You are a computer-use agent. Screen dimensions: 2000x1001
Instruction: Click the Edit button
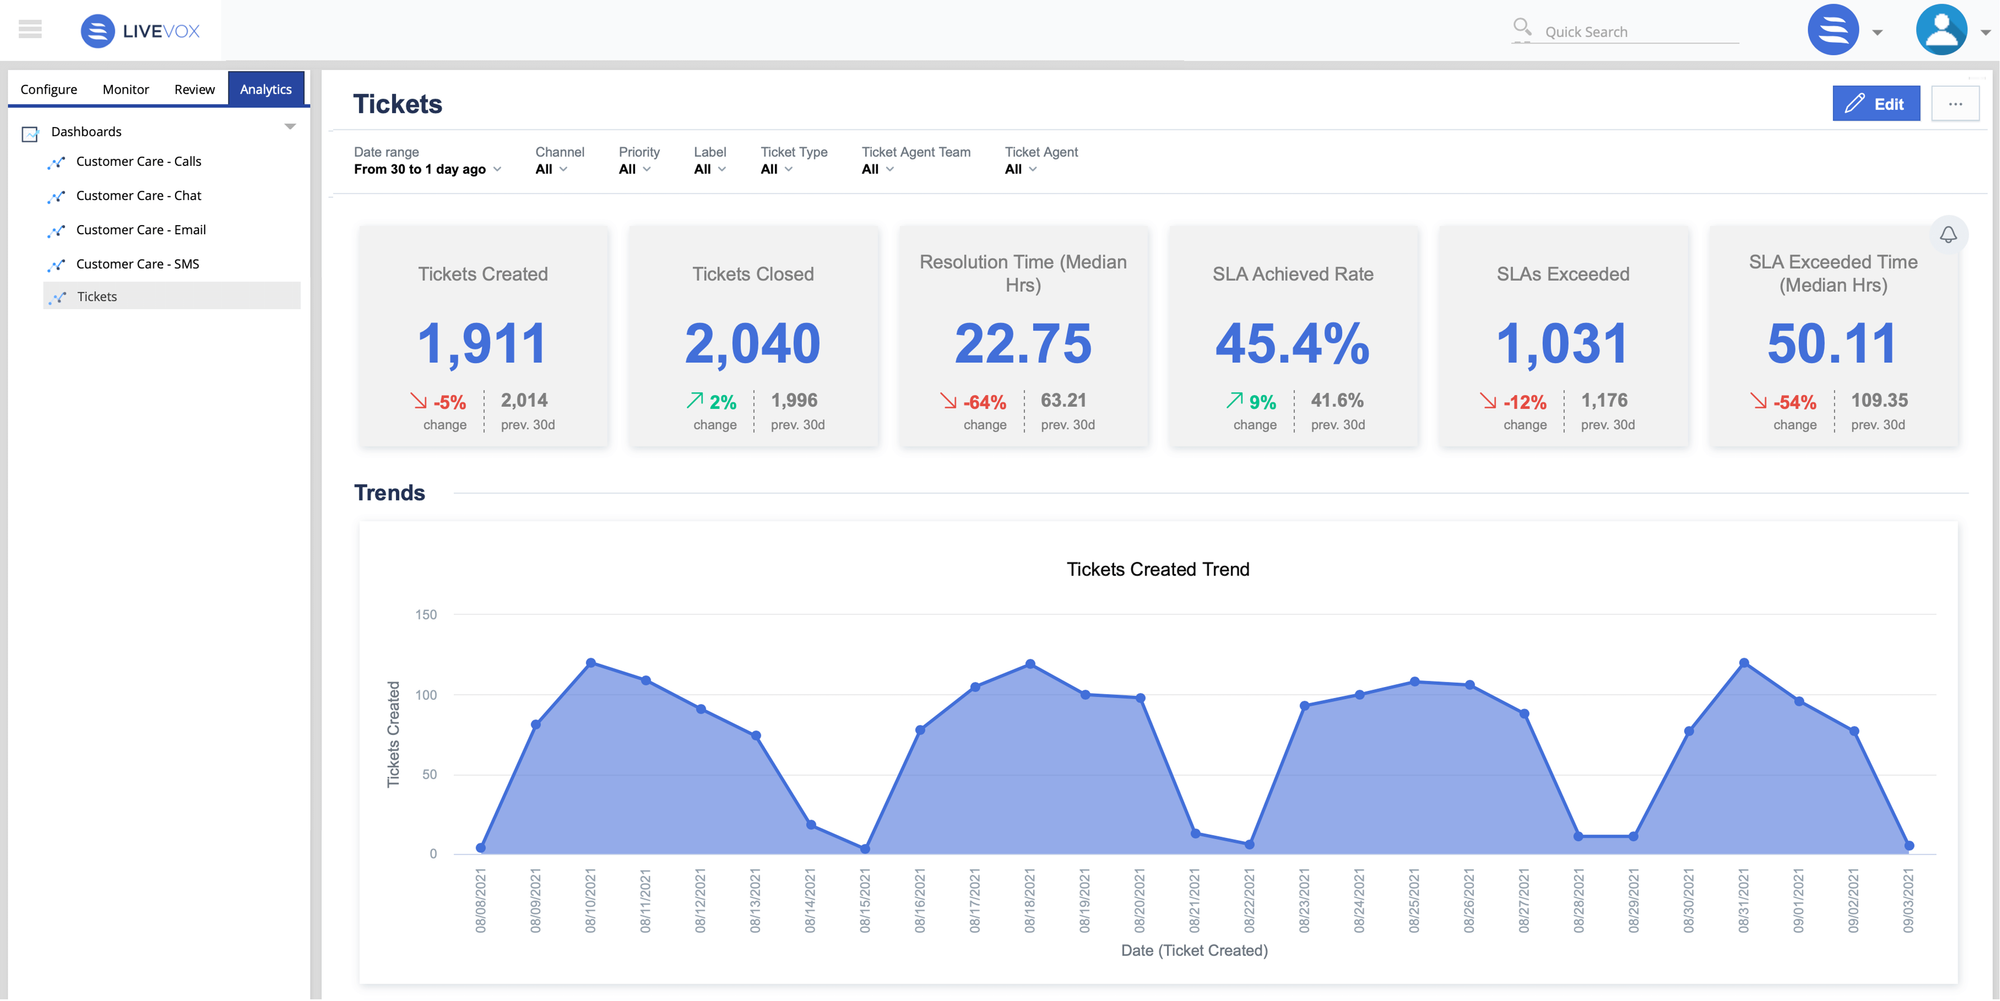1876,103
